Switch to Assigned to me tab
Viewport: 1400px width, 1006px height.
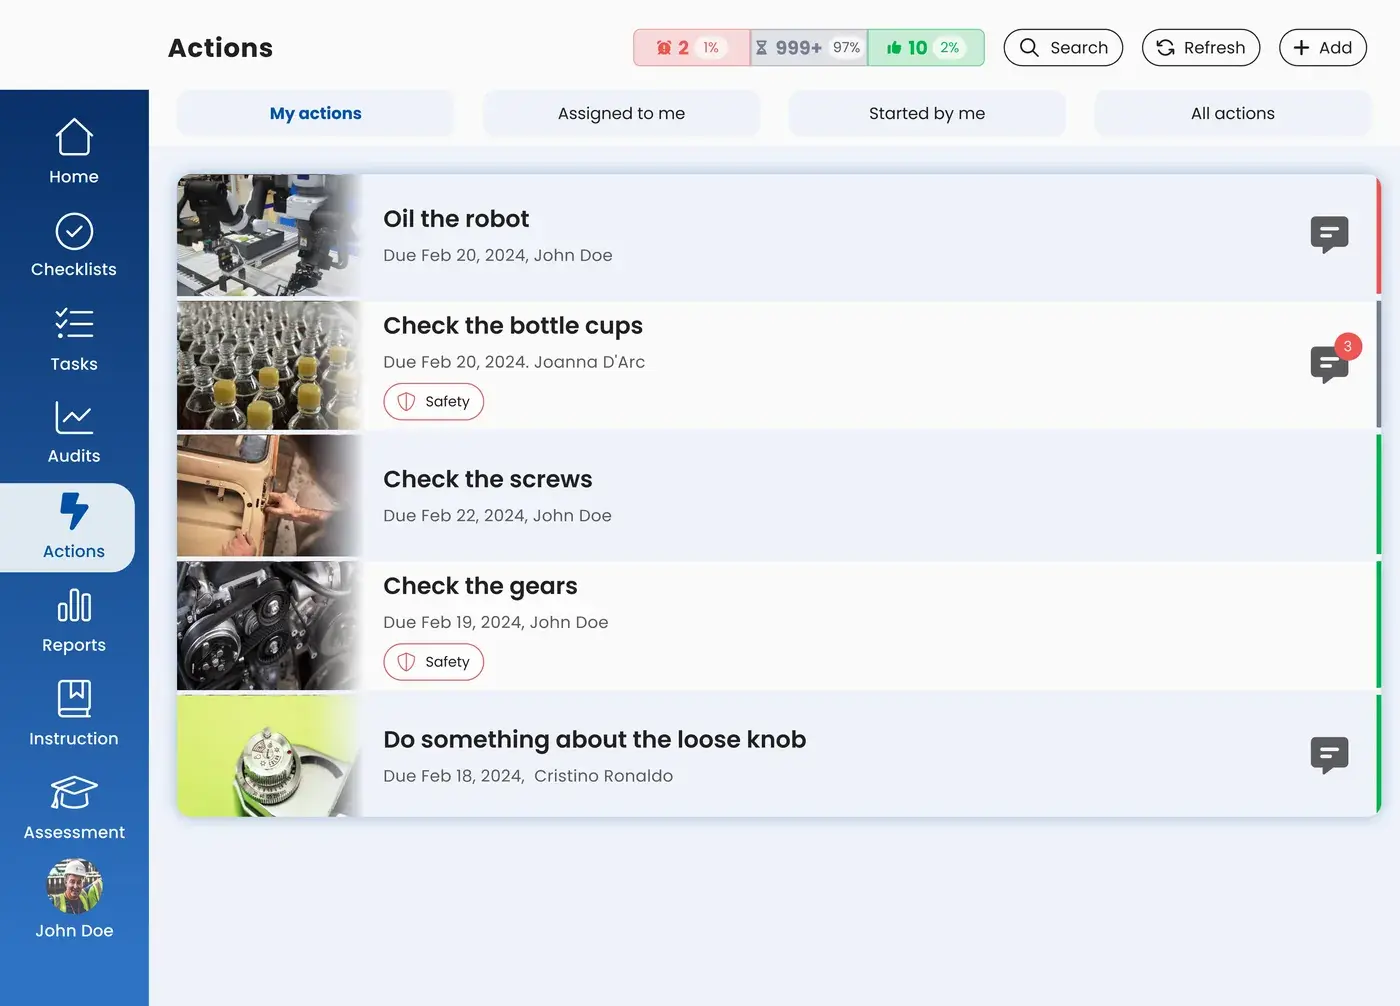tap(621, 114)
